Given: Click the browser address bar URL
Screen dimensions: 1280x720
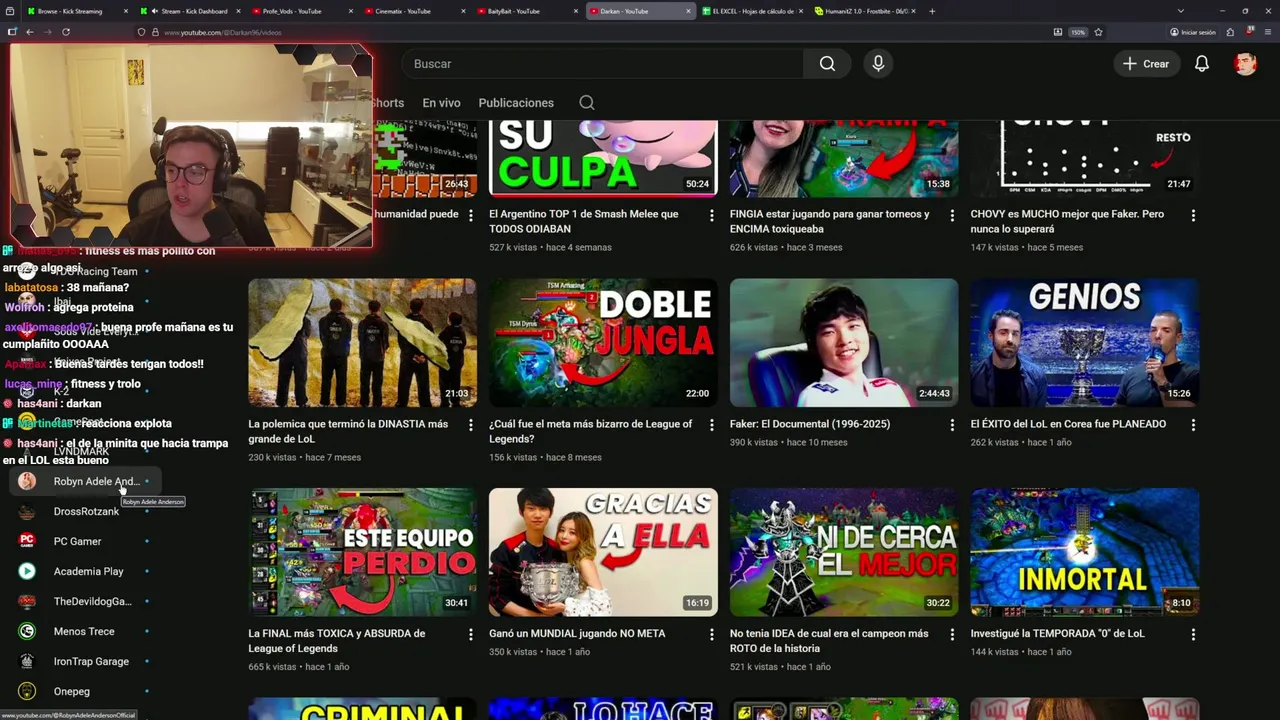Looking at the screenshot, I should 223,32.
